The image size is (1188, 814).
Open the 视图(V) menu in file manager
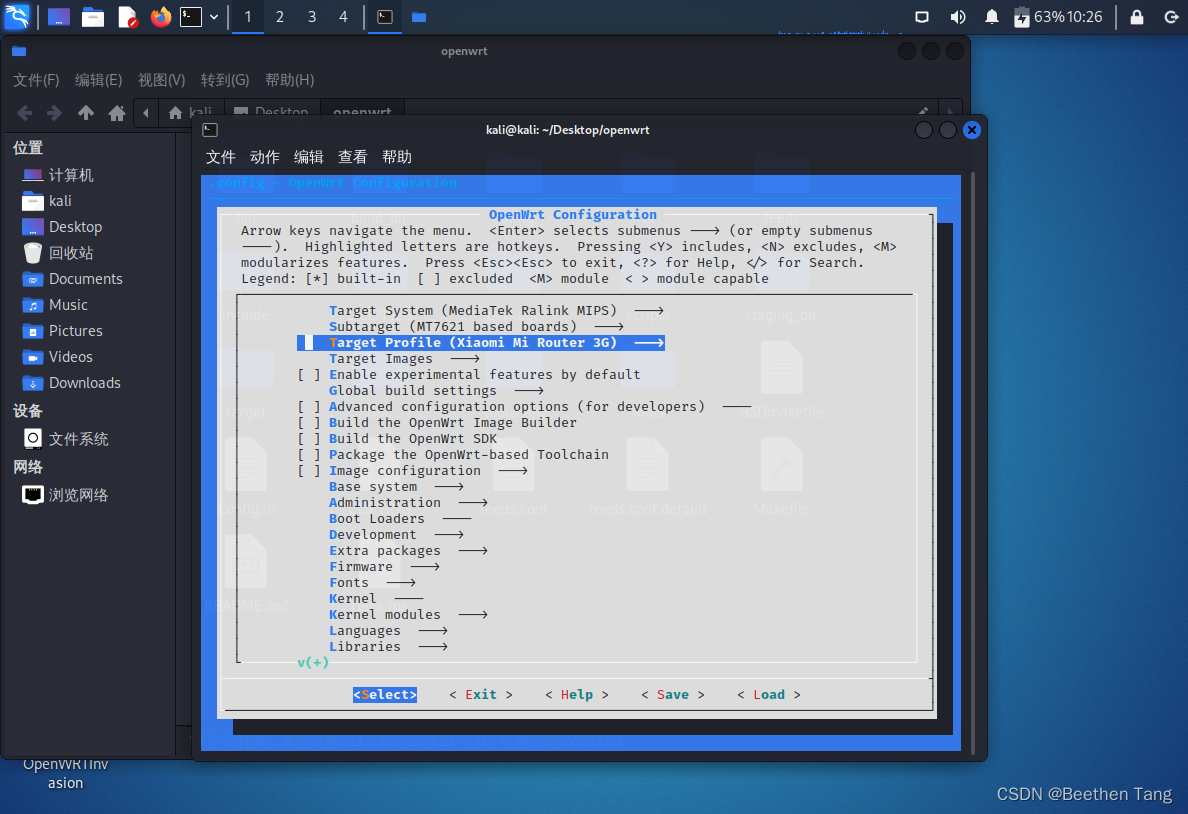point(161,80)
